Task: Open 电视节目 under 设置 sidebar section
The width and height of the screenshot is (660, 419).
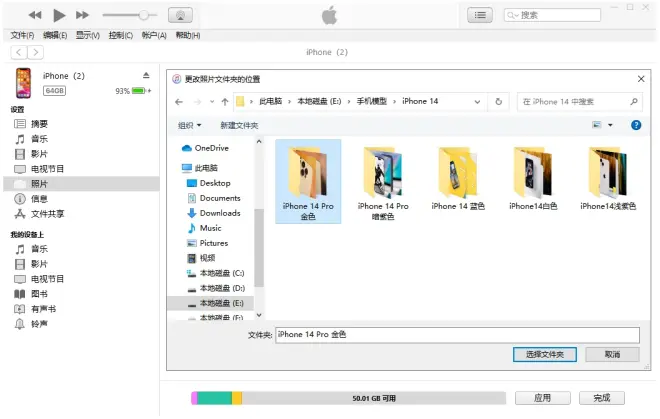Action: pos(47,169)
